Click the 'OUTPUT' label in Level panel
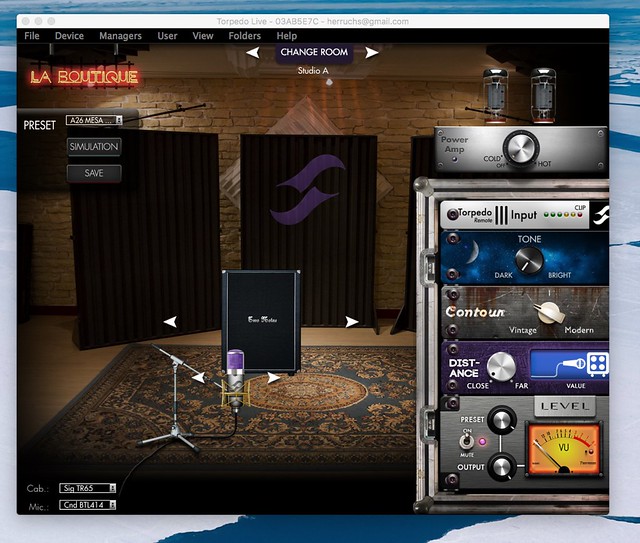Image resolution: width=640 pixels, height=543 pixels. coord(471,467)
